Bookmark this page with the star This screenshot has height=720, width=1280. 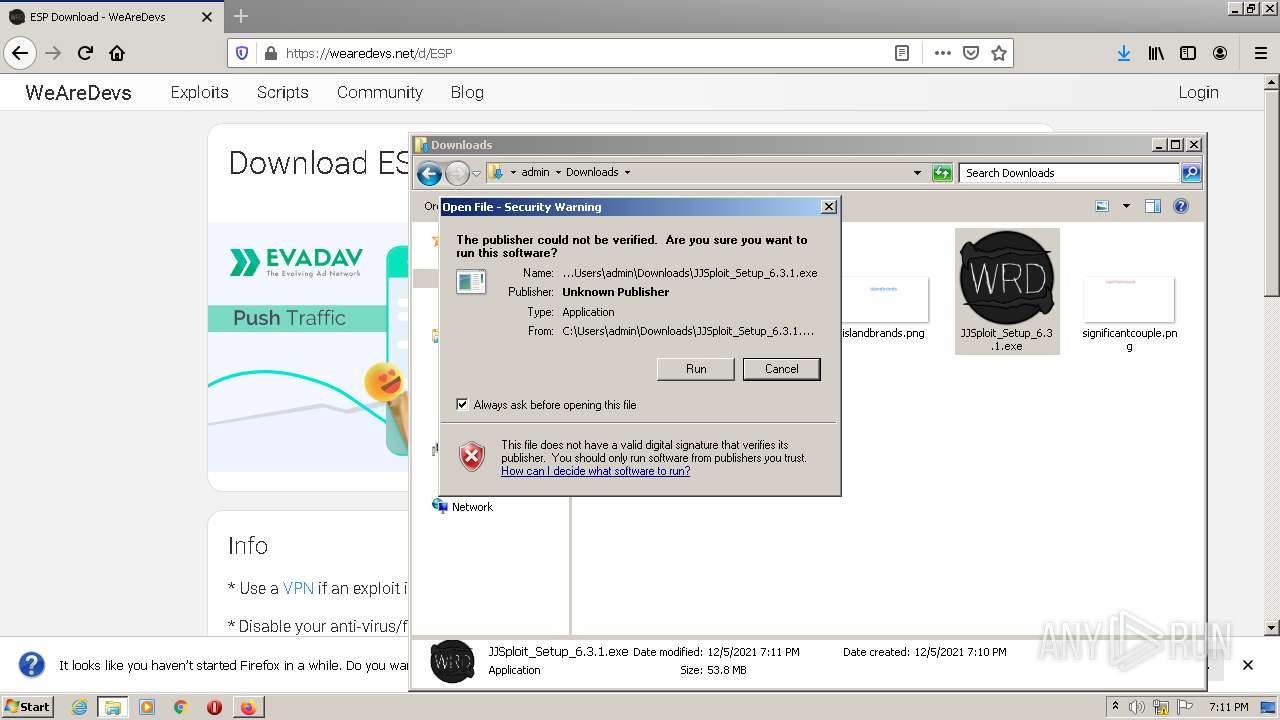click(998, 53)
